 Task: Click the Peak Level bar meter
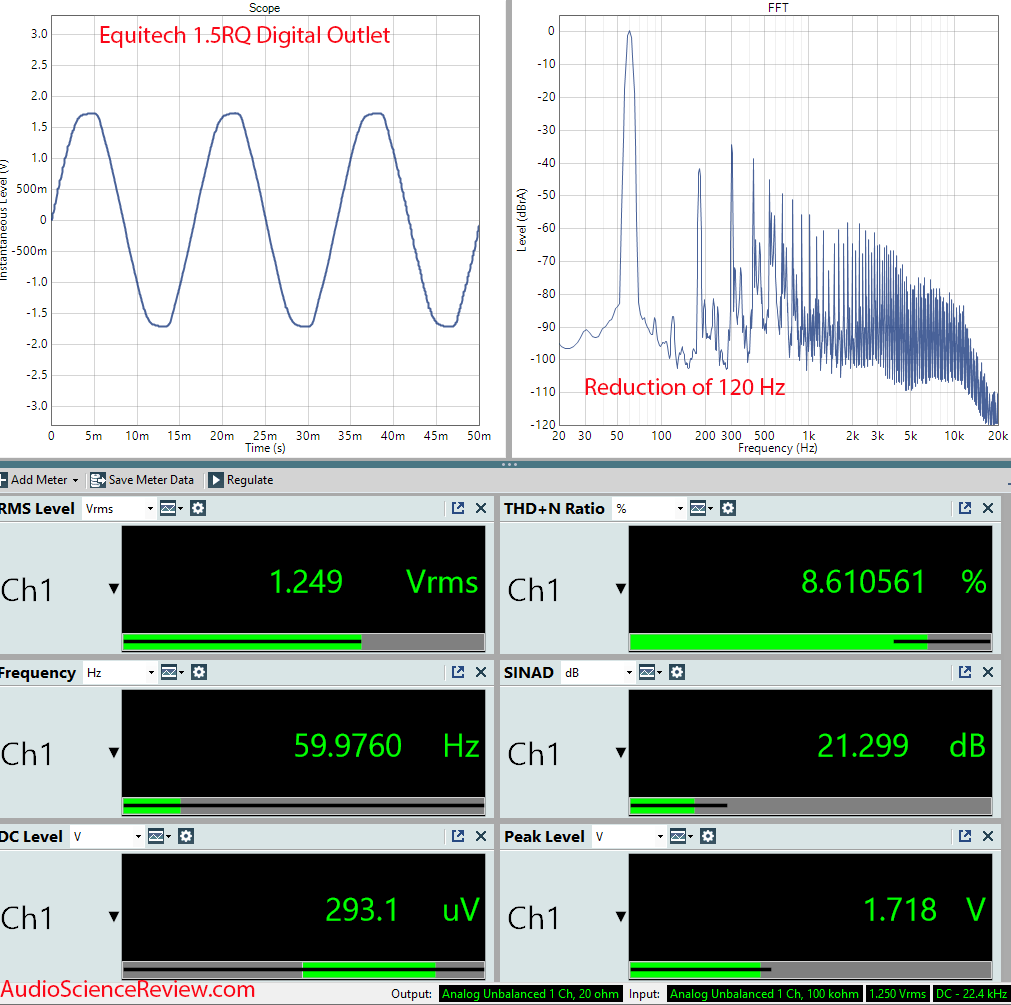810,970
